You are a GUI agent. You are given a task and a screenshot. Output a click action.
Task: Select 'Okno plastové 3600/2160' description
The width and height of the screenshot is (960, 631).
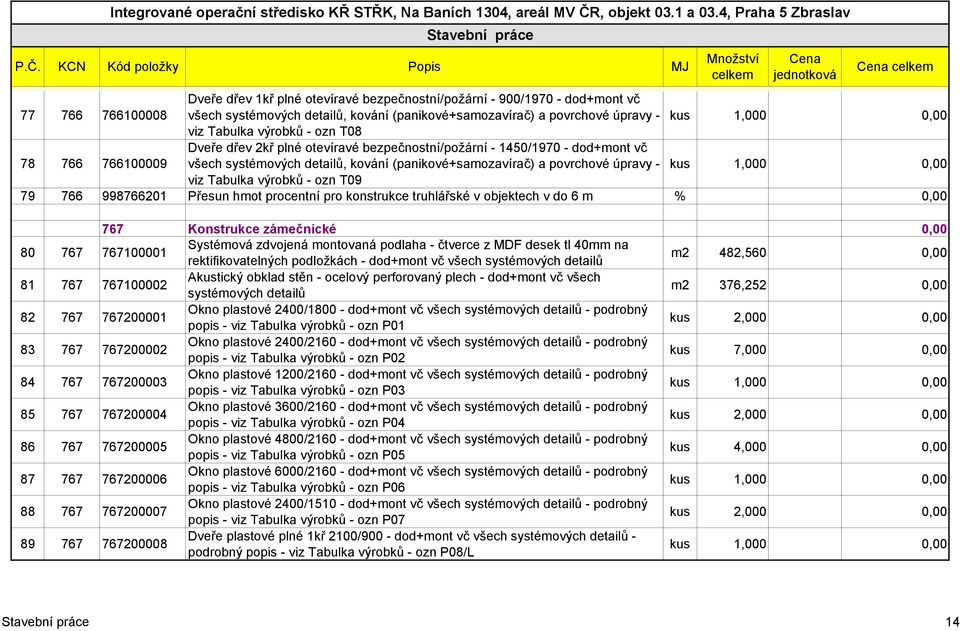click(418, 415)
